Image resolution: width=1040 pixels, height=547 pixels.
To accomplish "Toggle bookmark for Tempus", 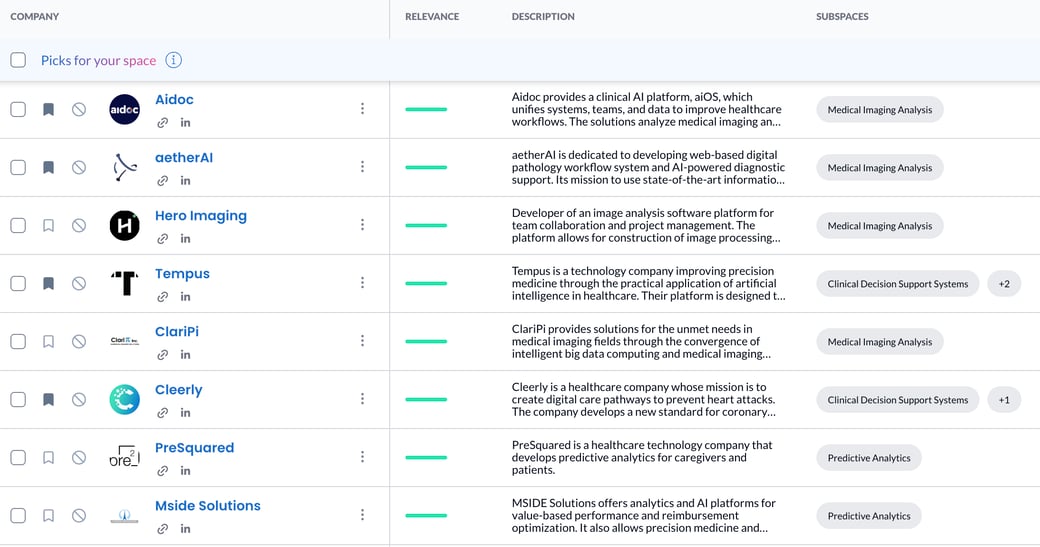I will [48, 283].
